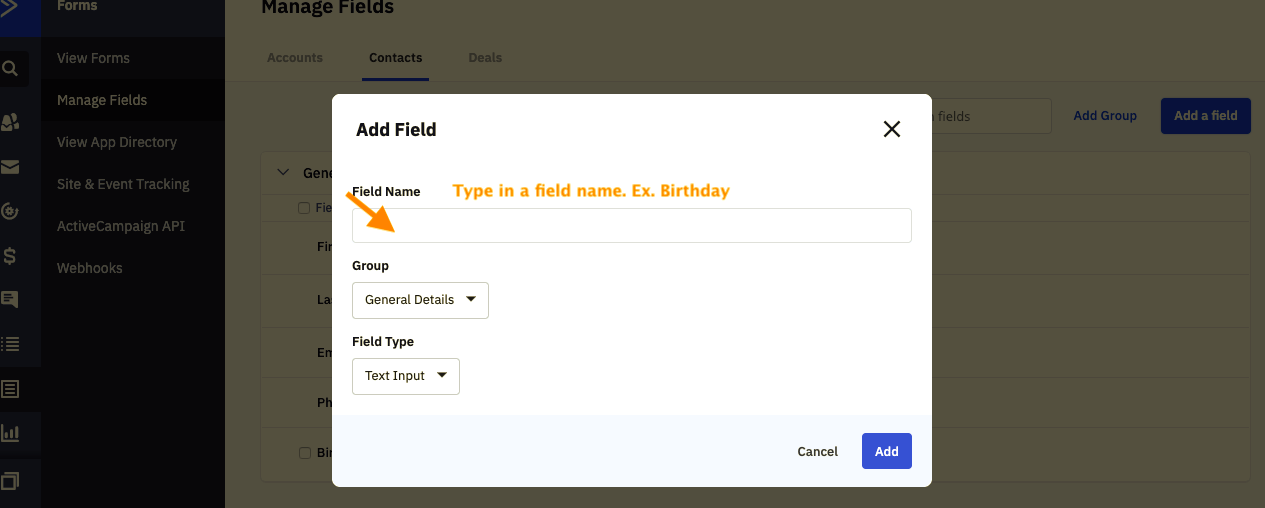Open Webhooks menu item

coord(90,268)
